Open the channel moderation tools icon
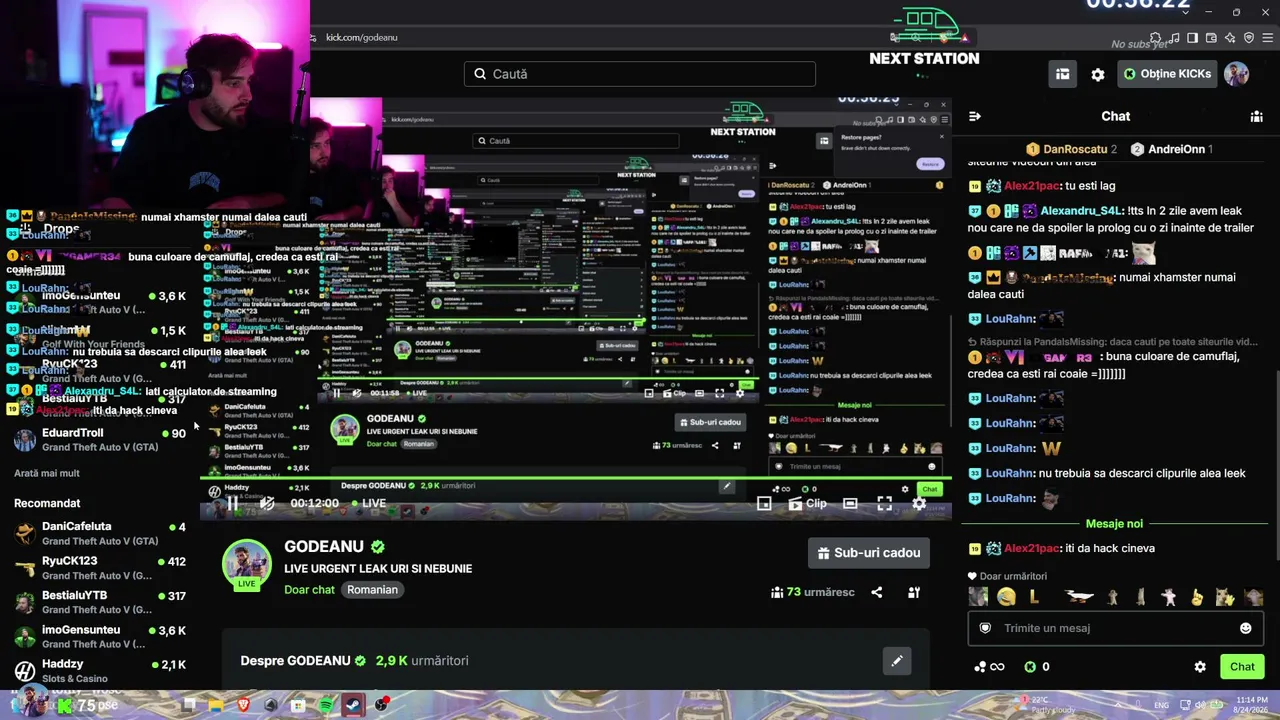This screenshot has height=720, width=1280. tap(914, 592)
